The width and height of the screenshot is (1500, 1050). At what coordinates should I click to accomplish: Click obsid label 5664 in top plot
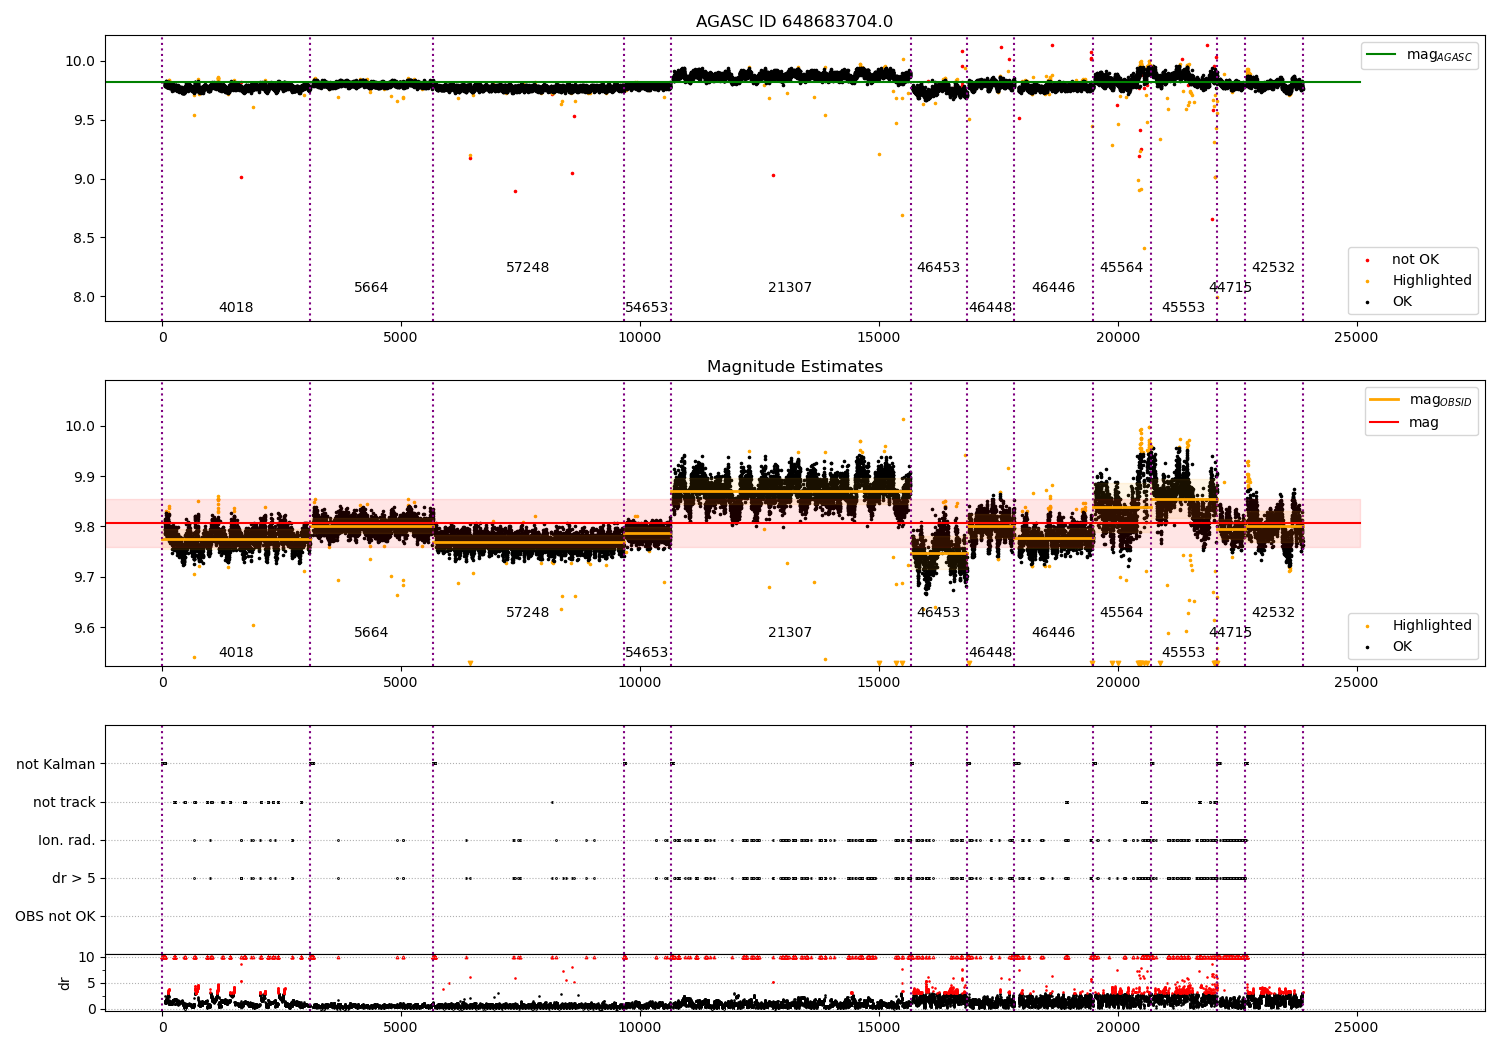tap(371, 288)
